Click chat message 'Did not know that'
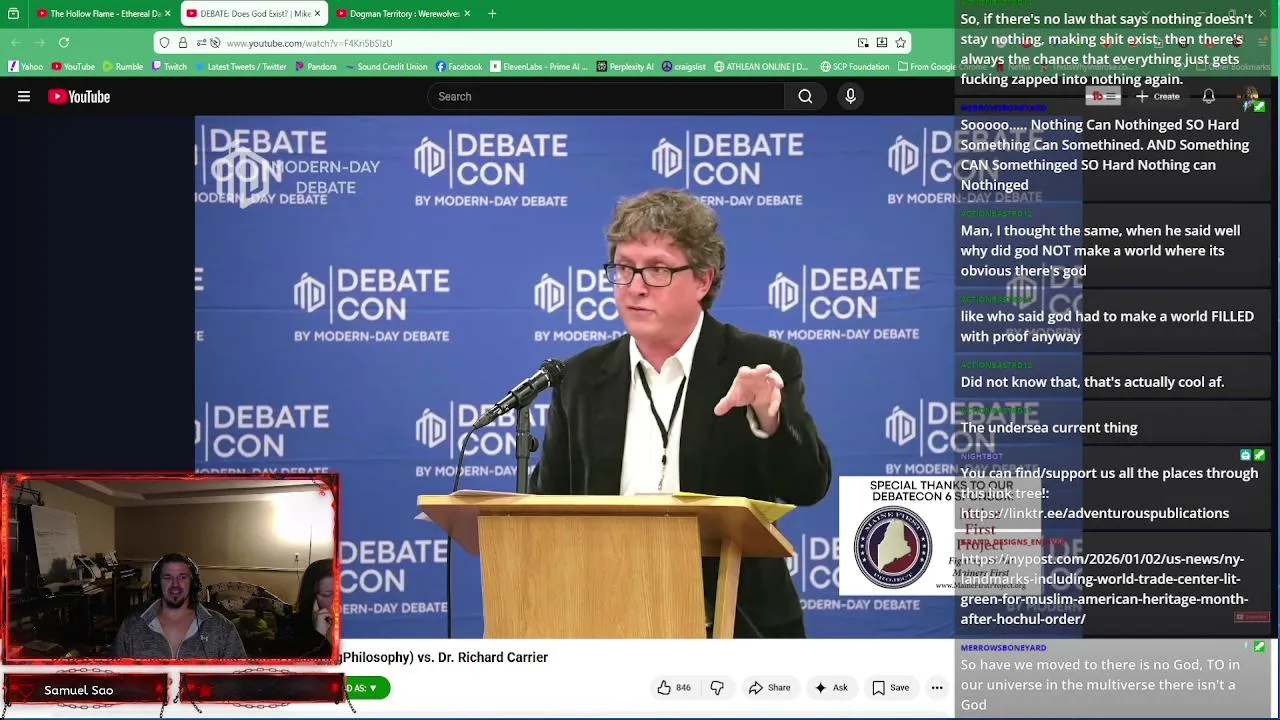 pos(1092,382)
